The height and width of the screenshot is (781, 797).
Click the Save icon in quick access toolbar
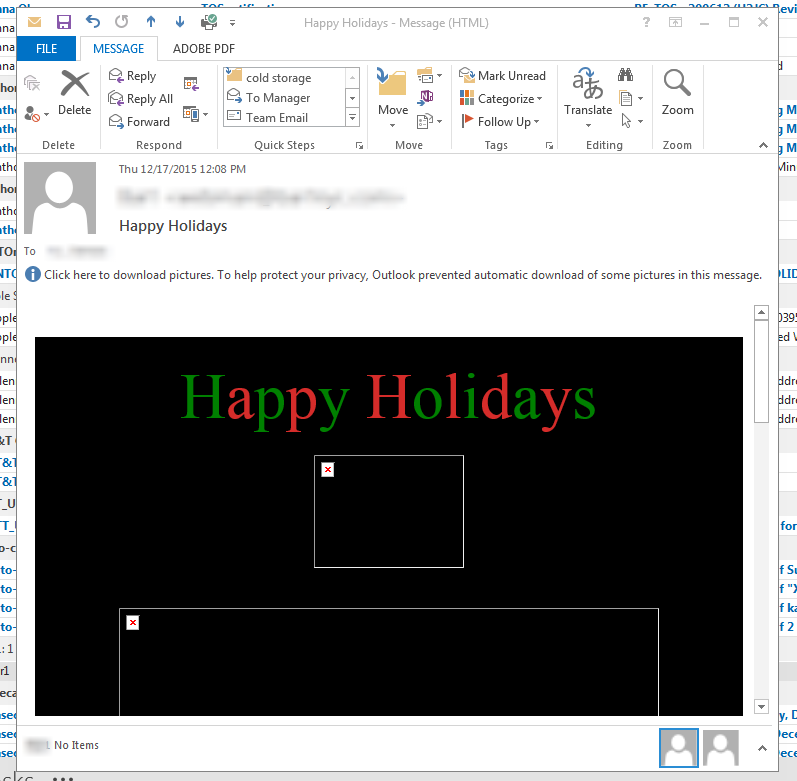(64, 21)
